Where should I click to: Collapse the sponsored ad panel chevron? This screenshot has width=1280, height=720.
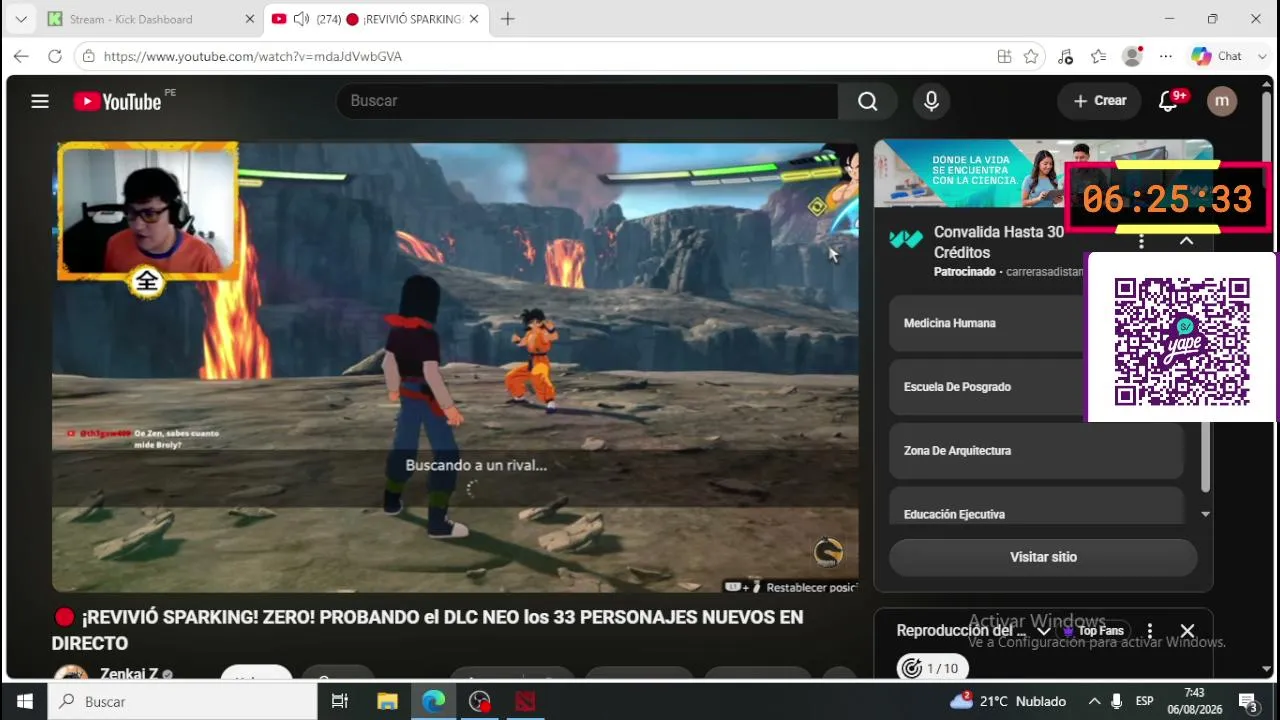point(1186,241)
